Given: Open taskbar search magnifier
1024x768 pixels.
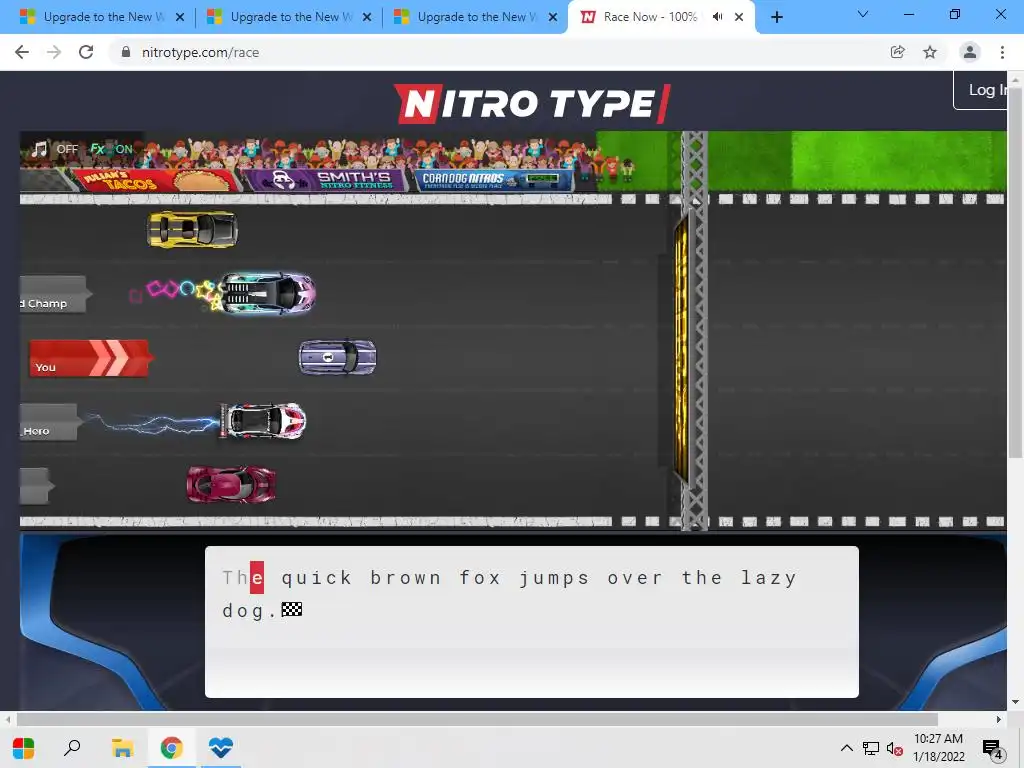Looking at the screenshot, I should pos(72,748).
